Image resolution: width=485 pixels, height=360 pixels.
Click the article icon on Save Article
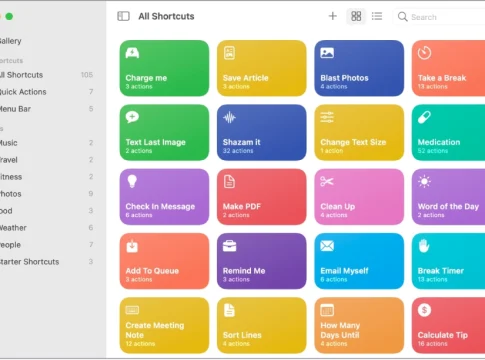click(229, 53)
